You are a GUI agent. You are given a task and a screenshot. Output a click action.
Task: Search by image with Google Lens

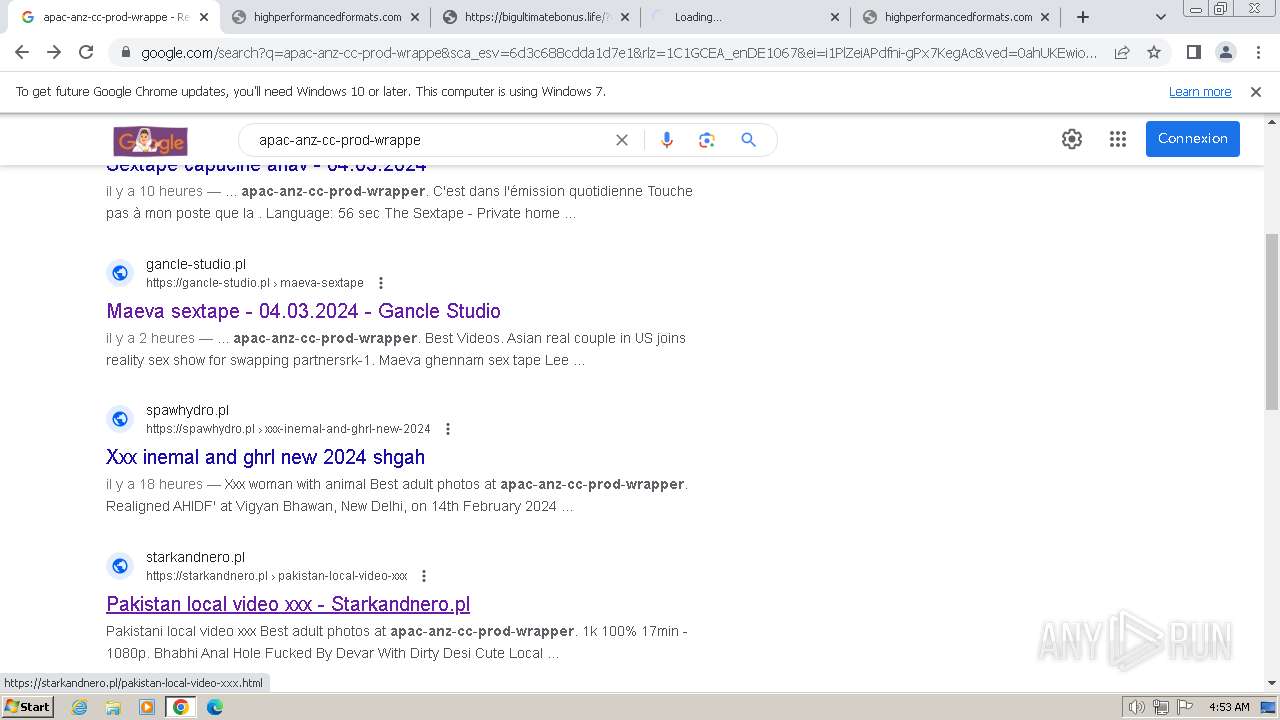[707, 140]
